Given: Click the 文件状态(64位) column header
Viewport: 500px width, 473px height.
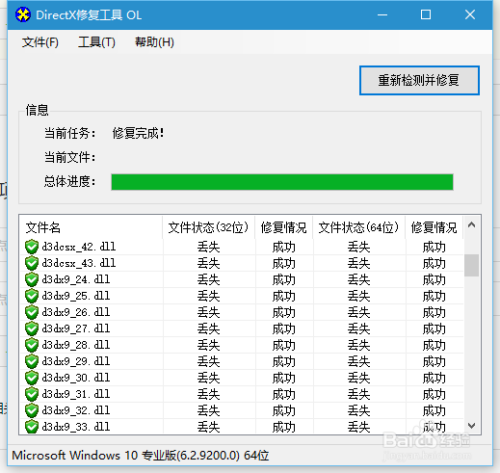Looking at the screenshot, I should 359,228.
